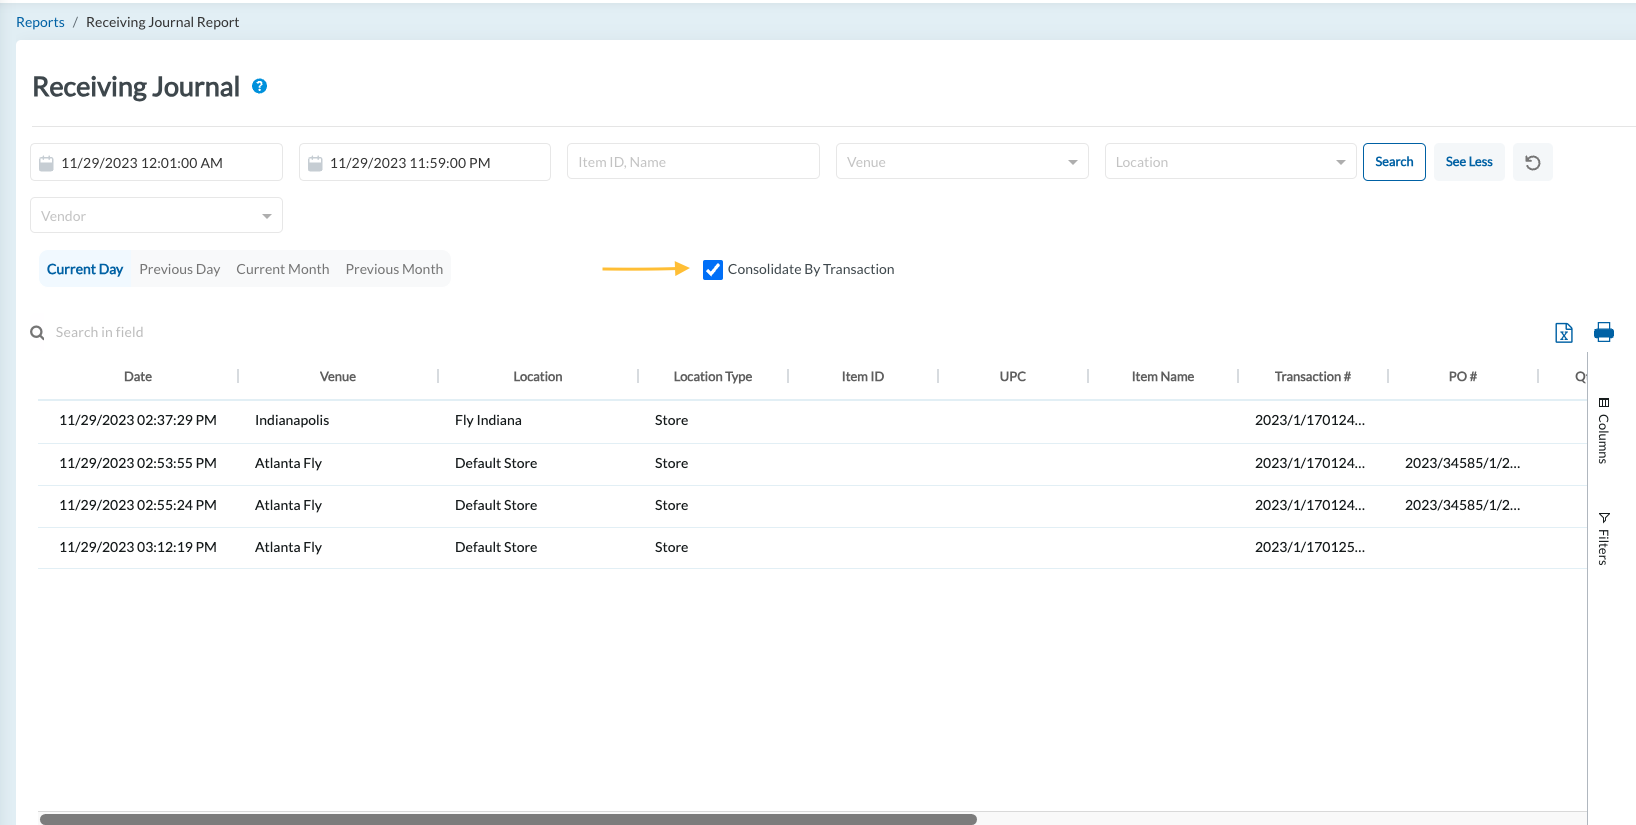
Task: Sort by Venue column header
Action: (338, 377)
